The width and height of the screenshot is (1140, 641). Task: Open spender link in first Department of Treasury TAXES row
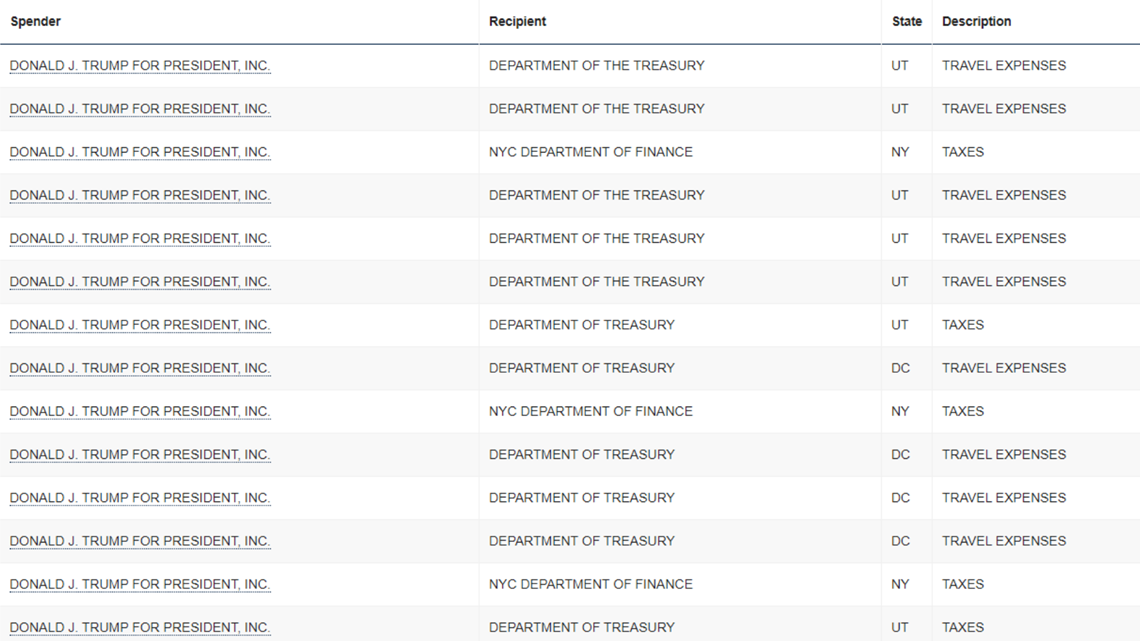coord(140,325)
